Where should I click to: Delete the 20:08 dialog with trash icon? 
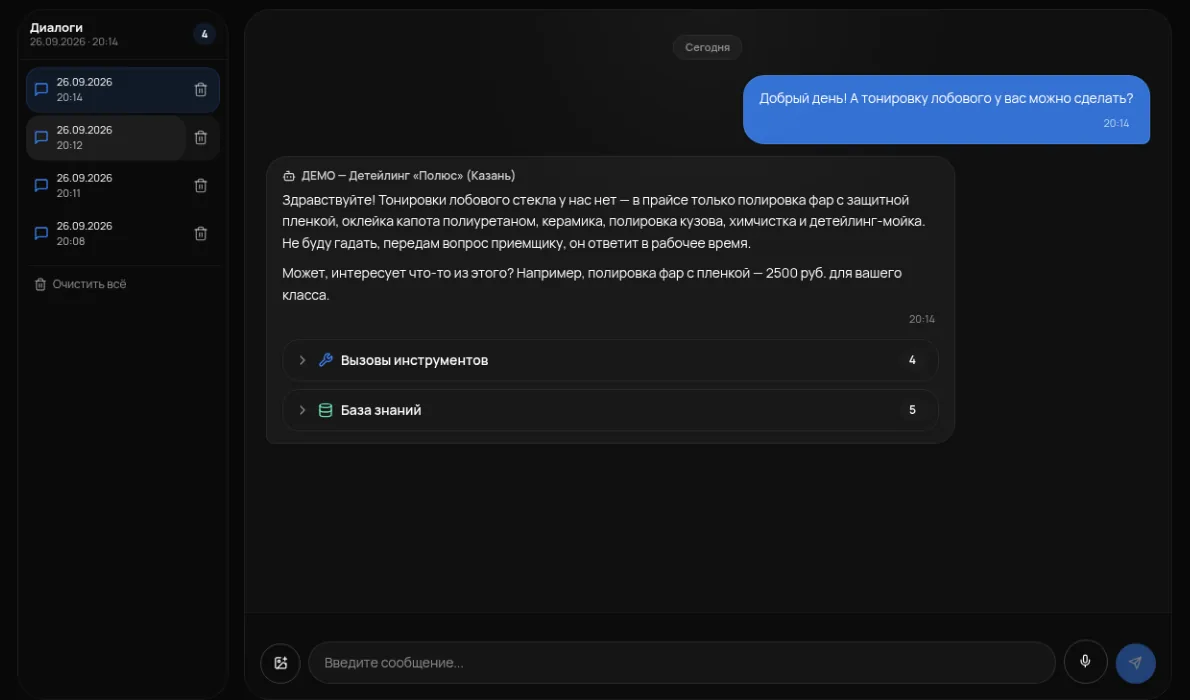coord(200,233)
